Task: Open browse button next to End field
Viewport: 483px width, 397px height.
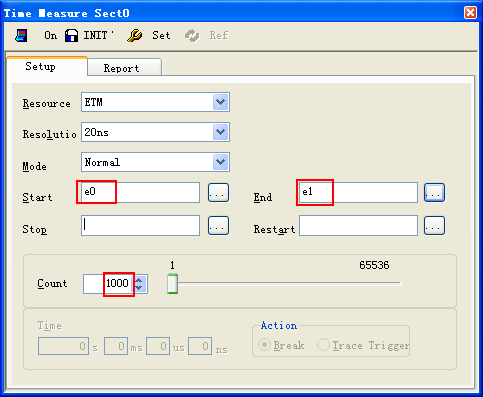Action: point(434,192)
